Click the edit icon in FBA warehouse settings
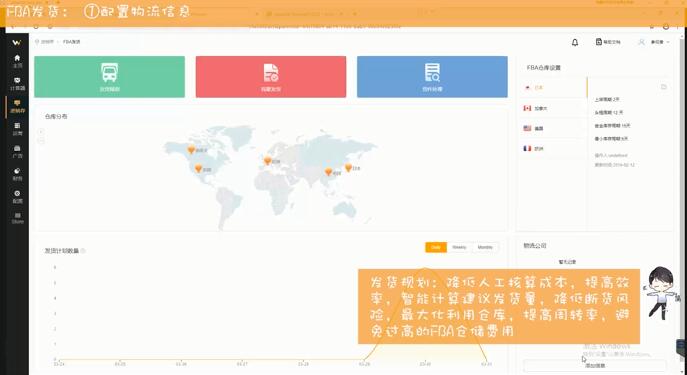Viewport: 687px width, 375px height. (664, 87)
